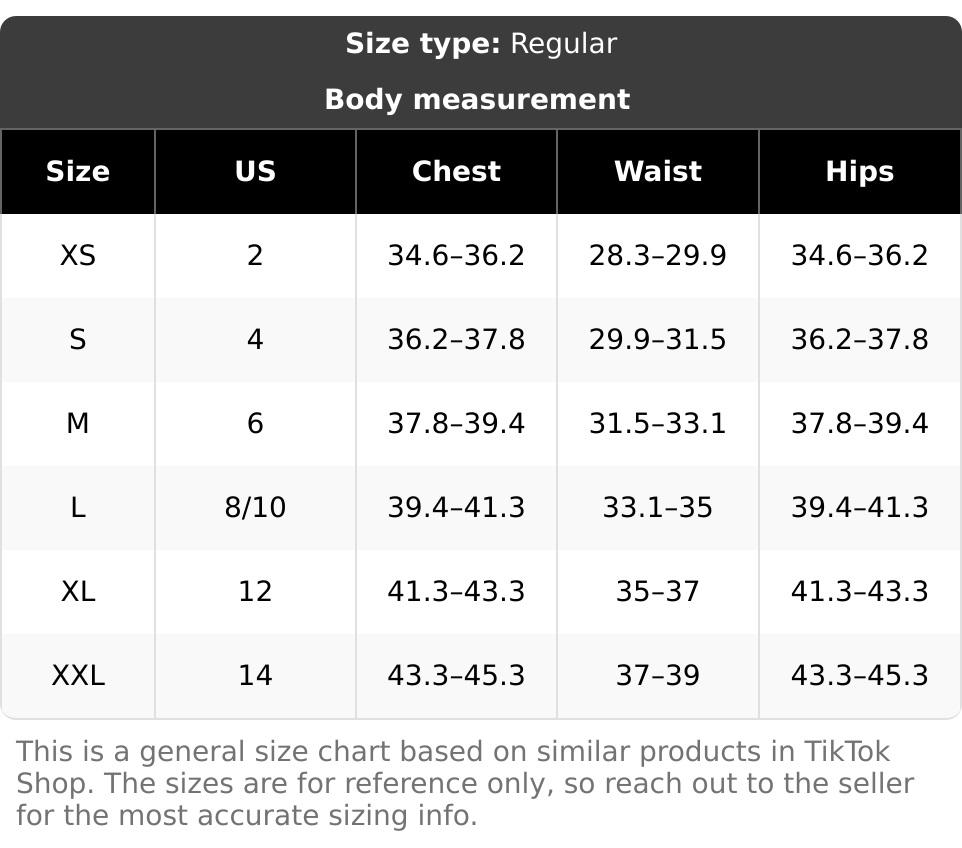Select US size 14 cell
This screenshot has height=848, width=962.
click(255, 676)
